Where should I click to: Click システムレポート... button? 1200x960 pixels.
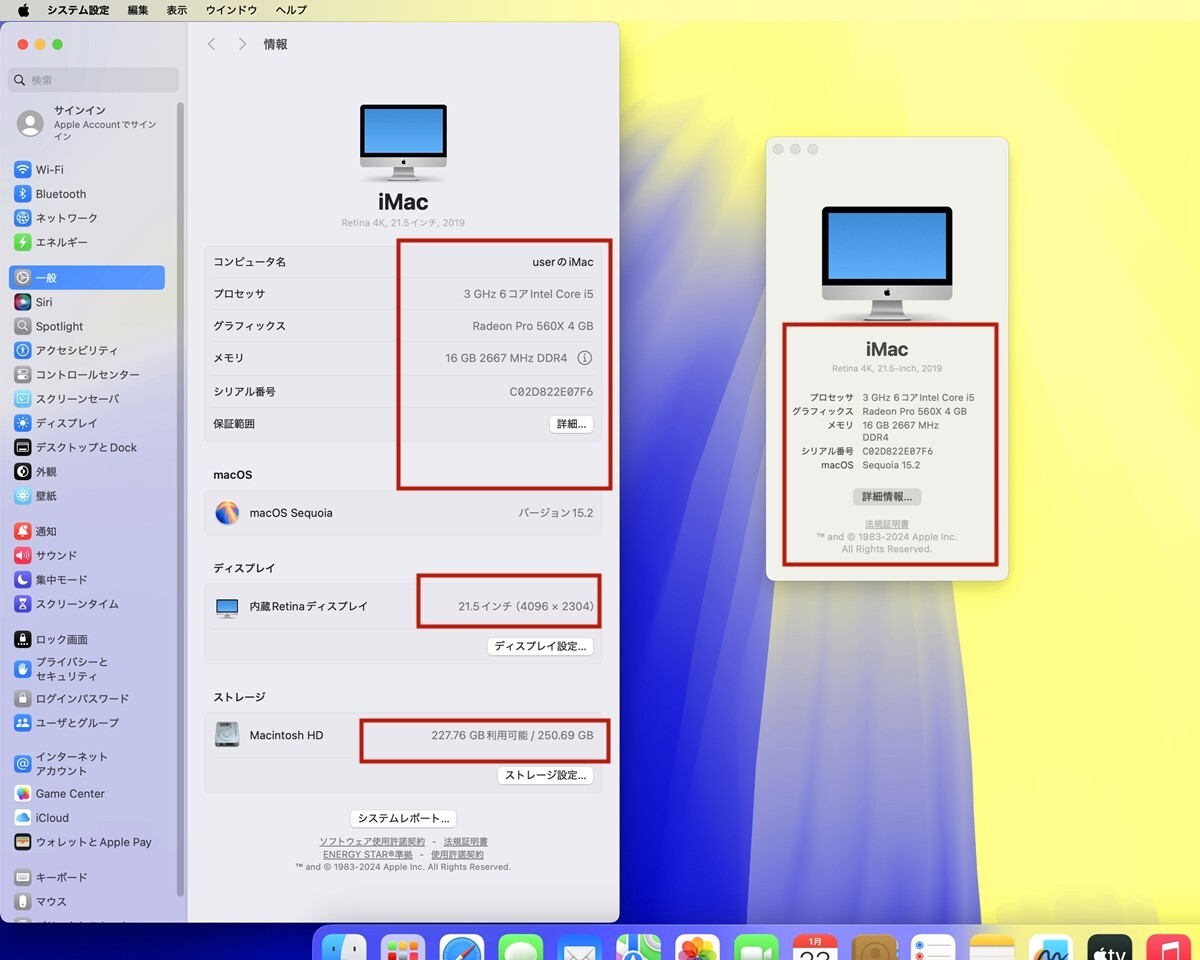[404, 818]
